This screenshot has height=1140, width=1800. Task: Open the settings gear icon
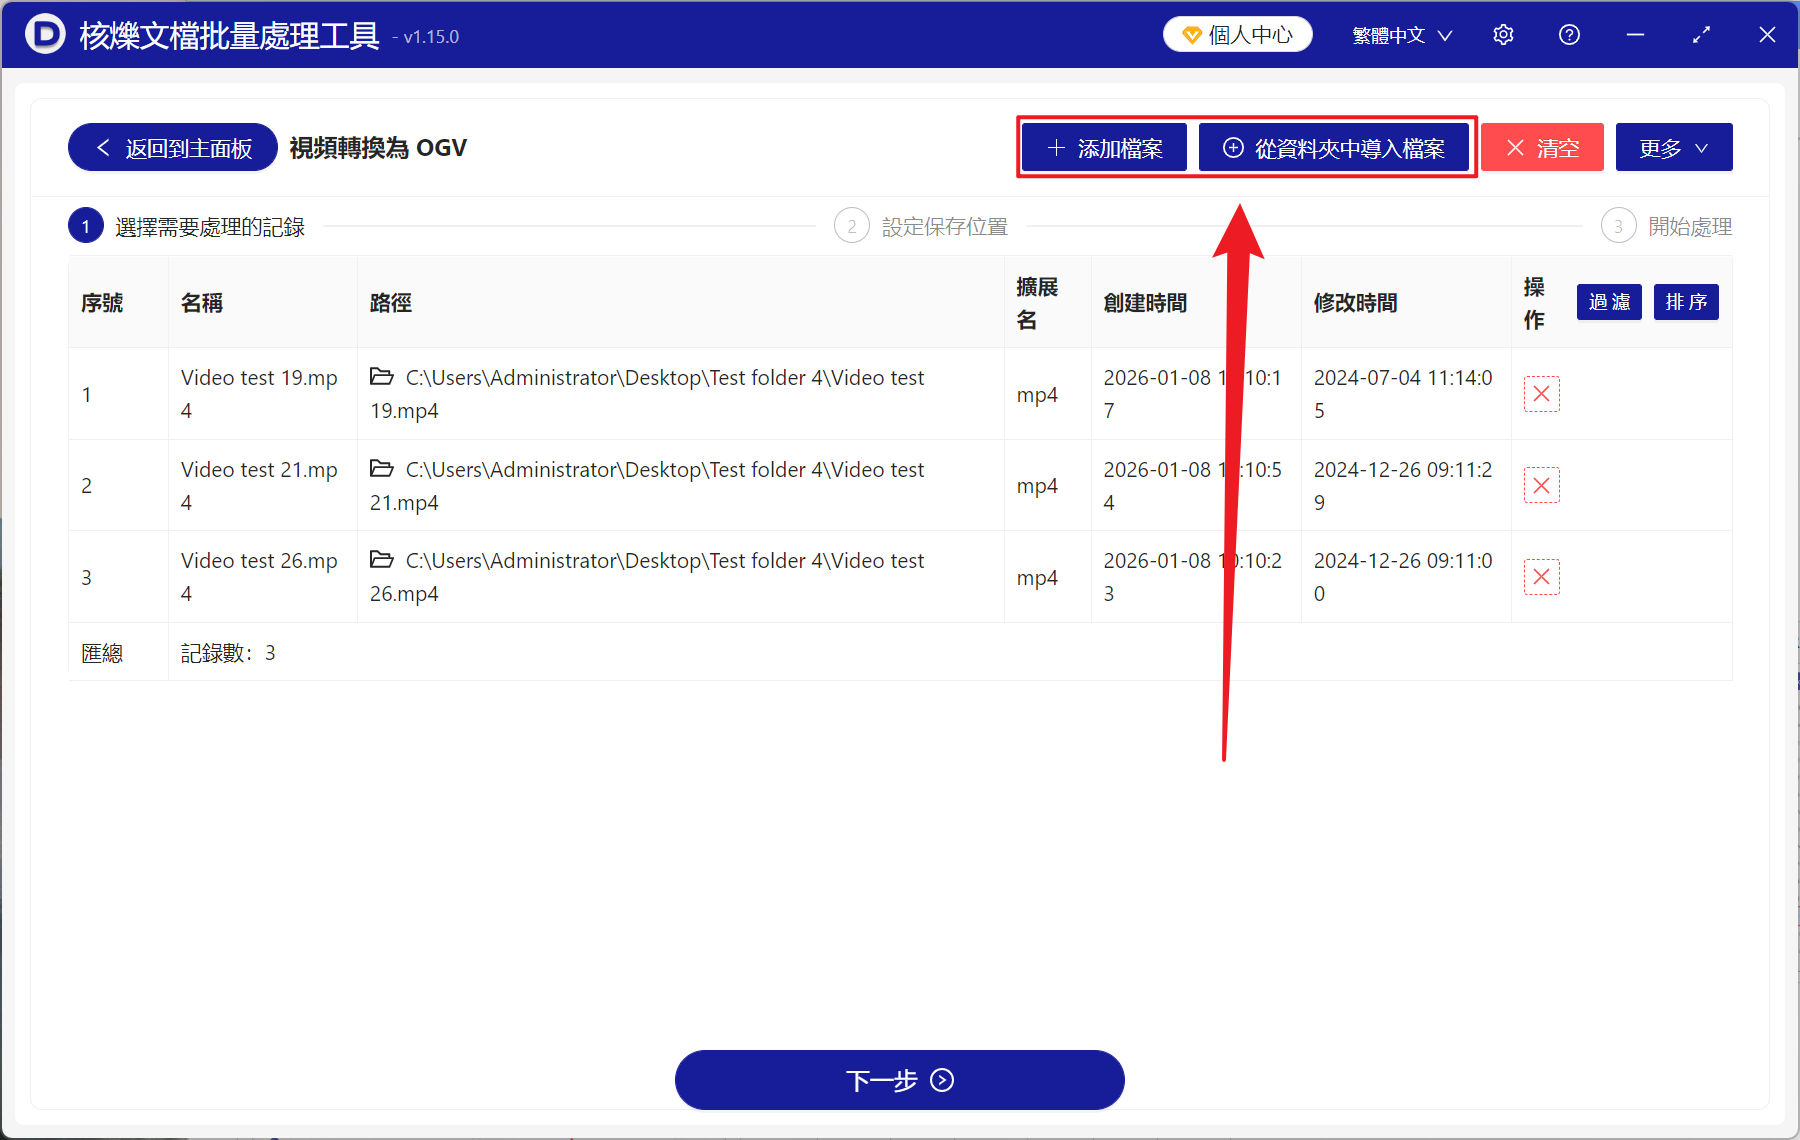pyautogui.click(x=1502, y=34)
